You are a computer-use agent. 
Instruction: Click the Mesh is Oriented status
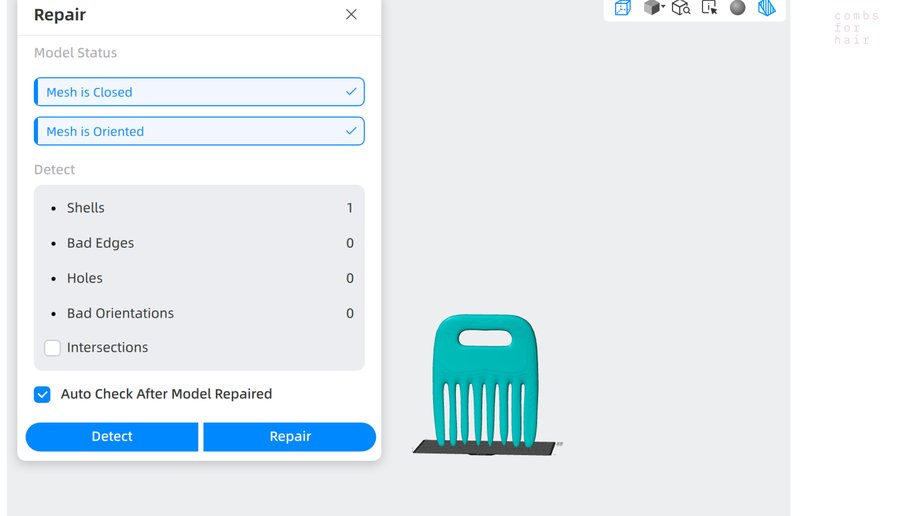tap(199, 131)
